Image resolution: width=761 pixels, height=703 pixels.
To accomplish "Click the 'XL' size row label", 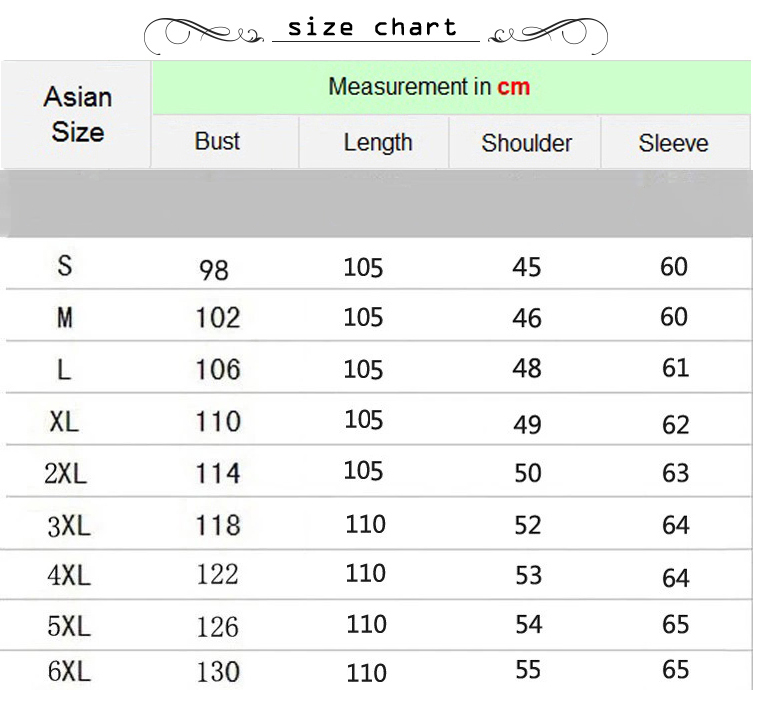I will click(x=64, y=421).
